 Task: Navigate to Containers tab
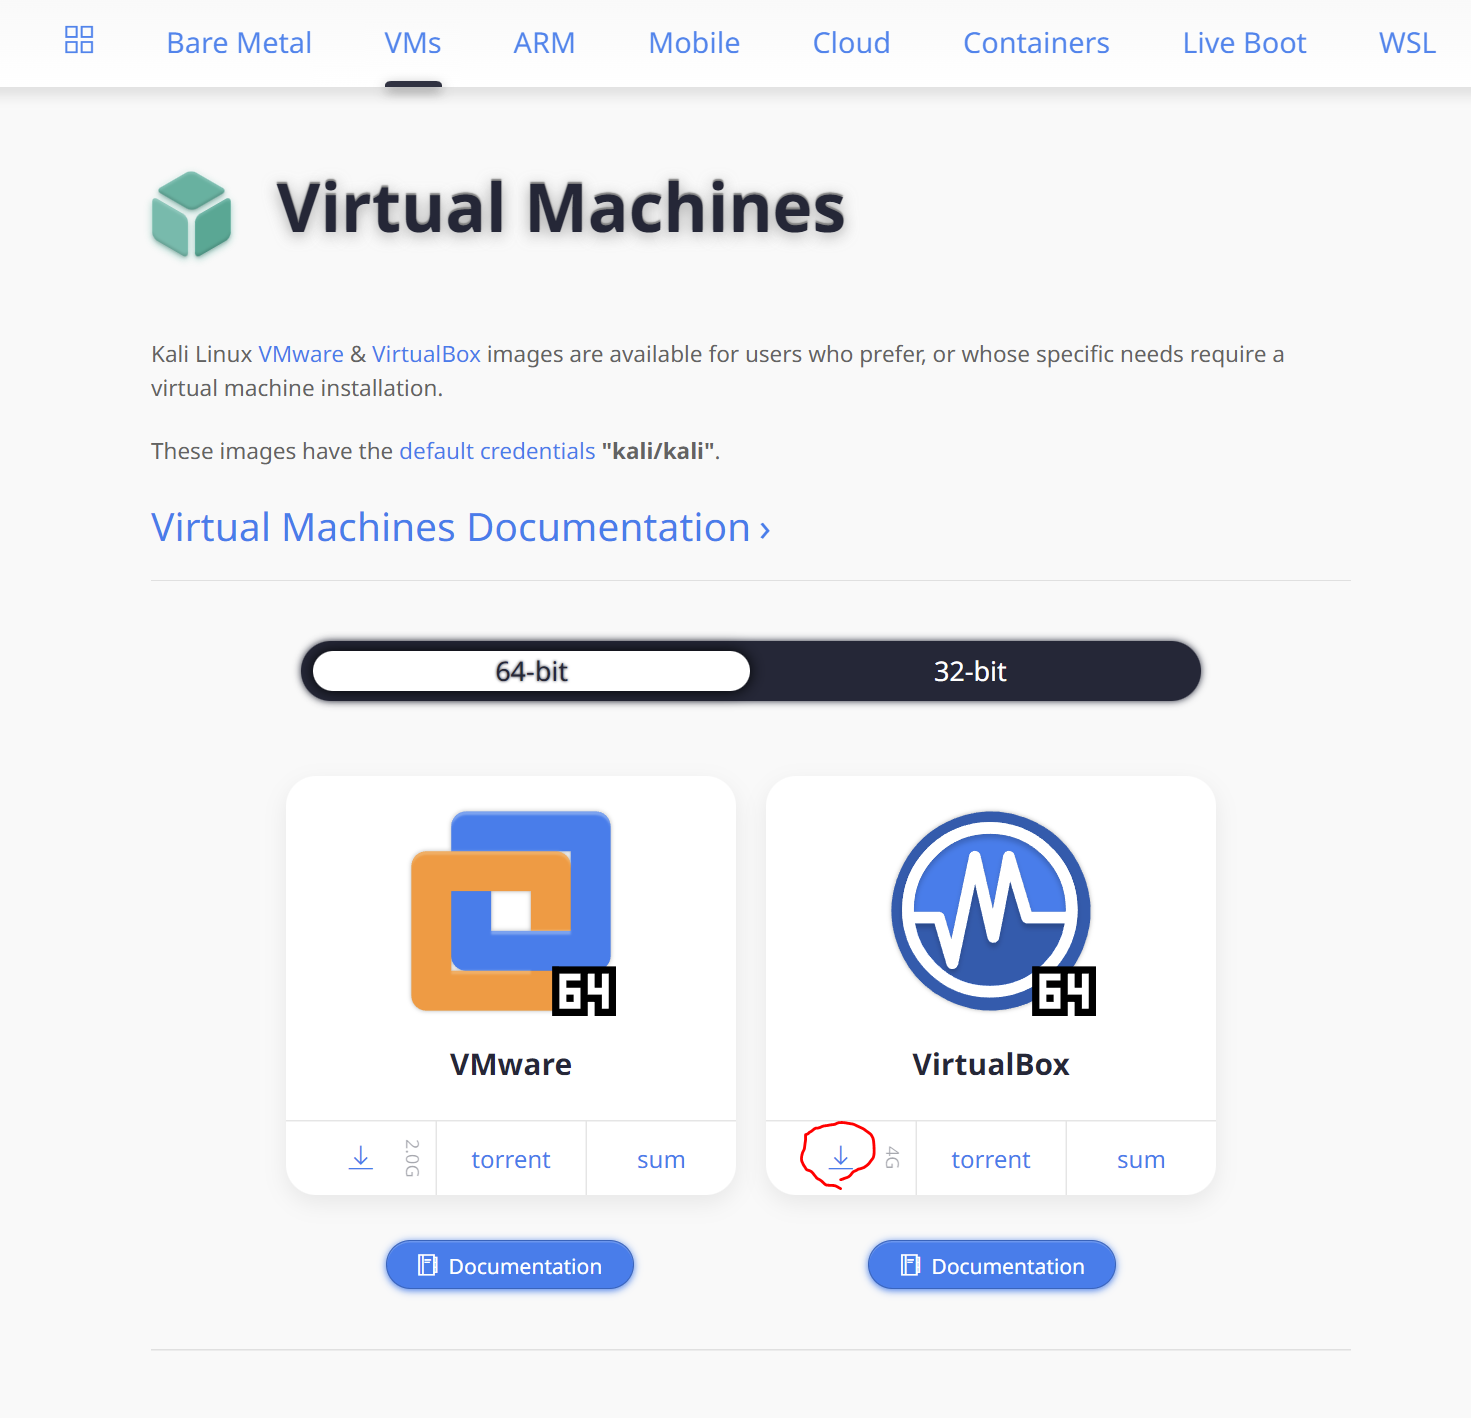click(1036, 43)
